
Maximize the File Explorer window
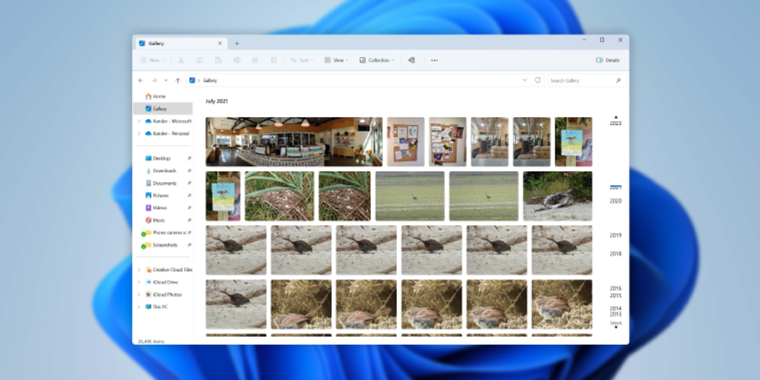coord(602,40)
